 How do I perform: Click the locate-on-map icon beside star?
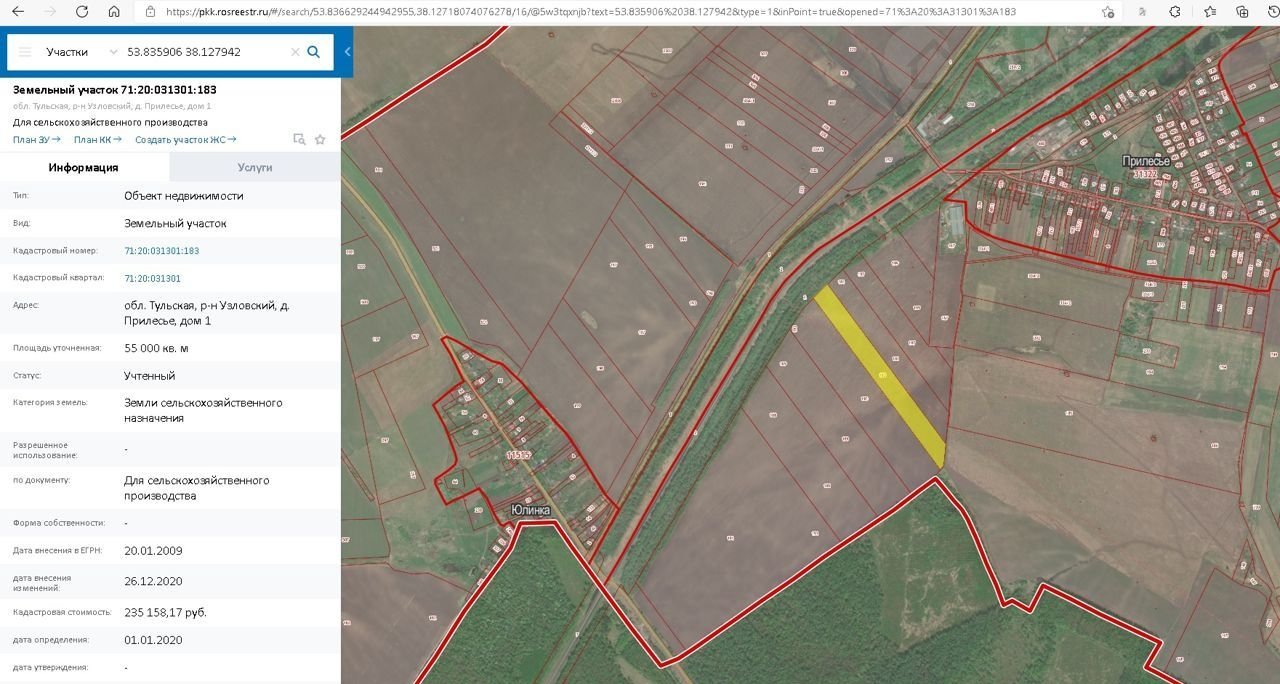[298, 140]
